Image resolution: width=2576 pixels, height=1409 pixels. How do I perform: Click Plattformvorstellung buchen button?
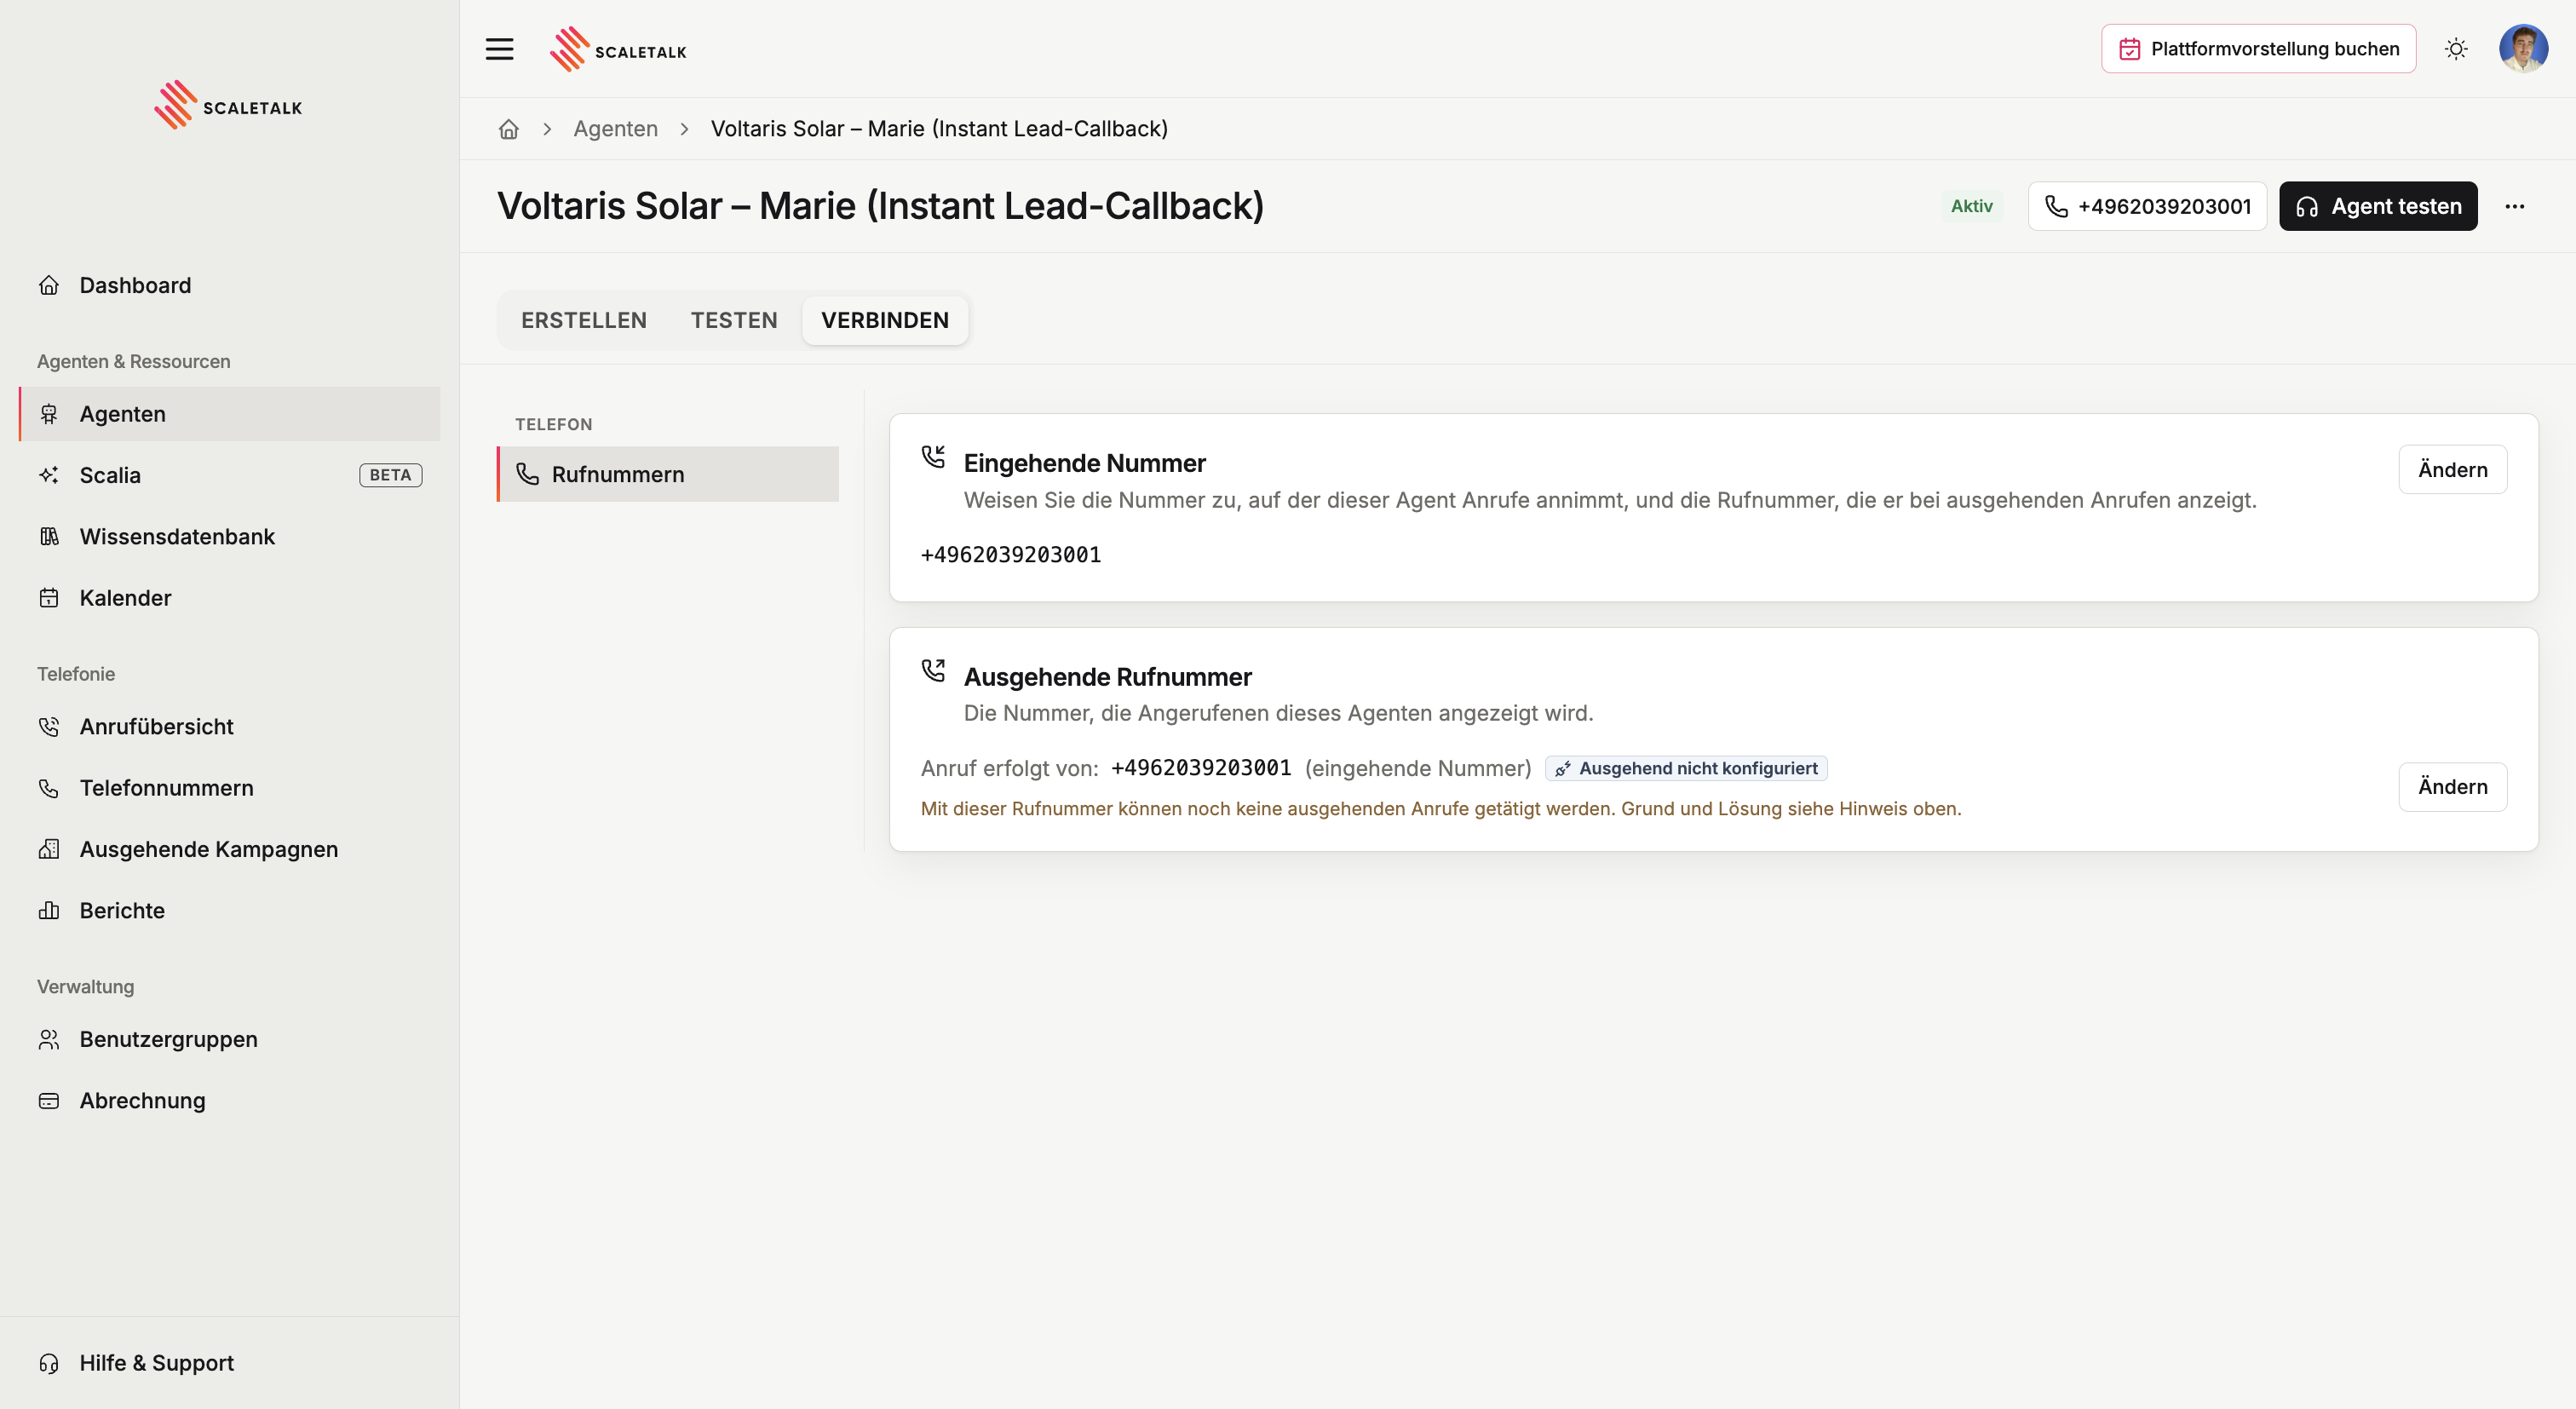tap(2259, 49)
